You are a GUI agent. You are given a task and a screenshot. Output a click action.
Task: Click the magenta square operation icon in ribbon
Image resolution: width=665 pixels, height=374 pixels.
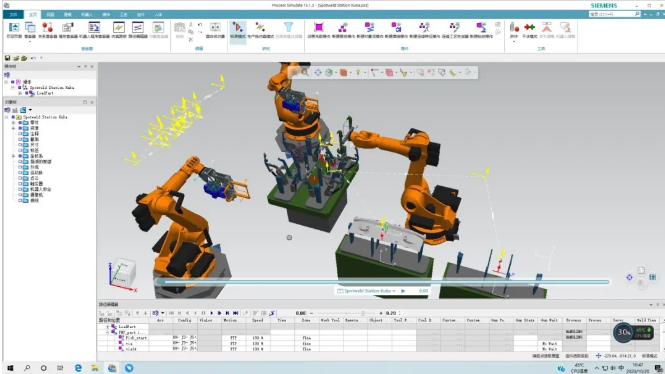click(x=319, y=28)
